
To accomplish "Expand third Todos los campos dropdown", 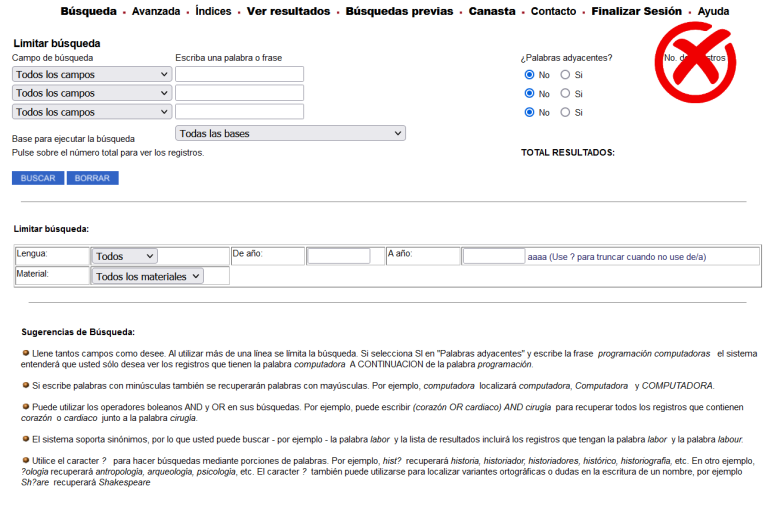I will (x=92, y=112).
